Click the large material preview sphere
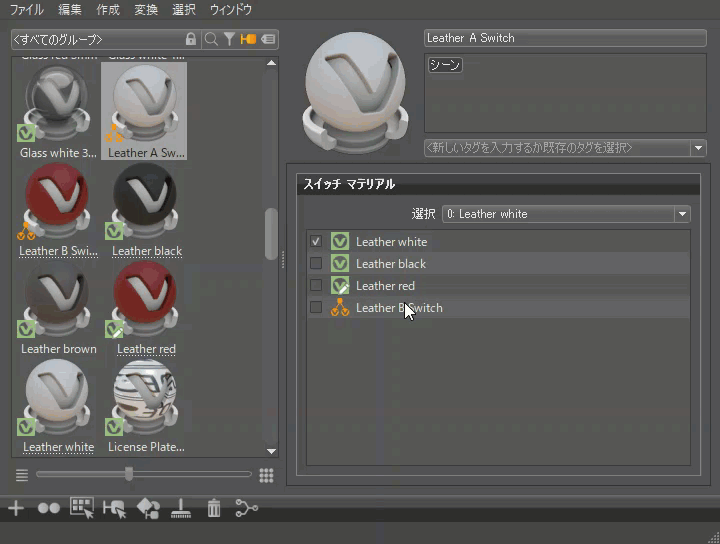 356,94
